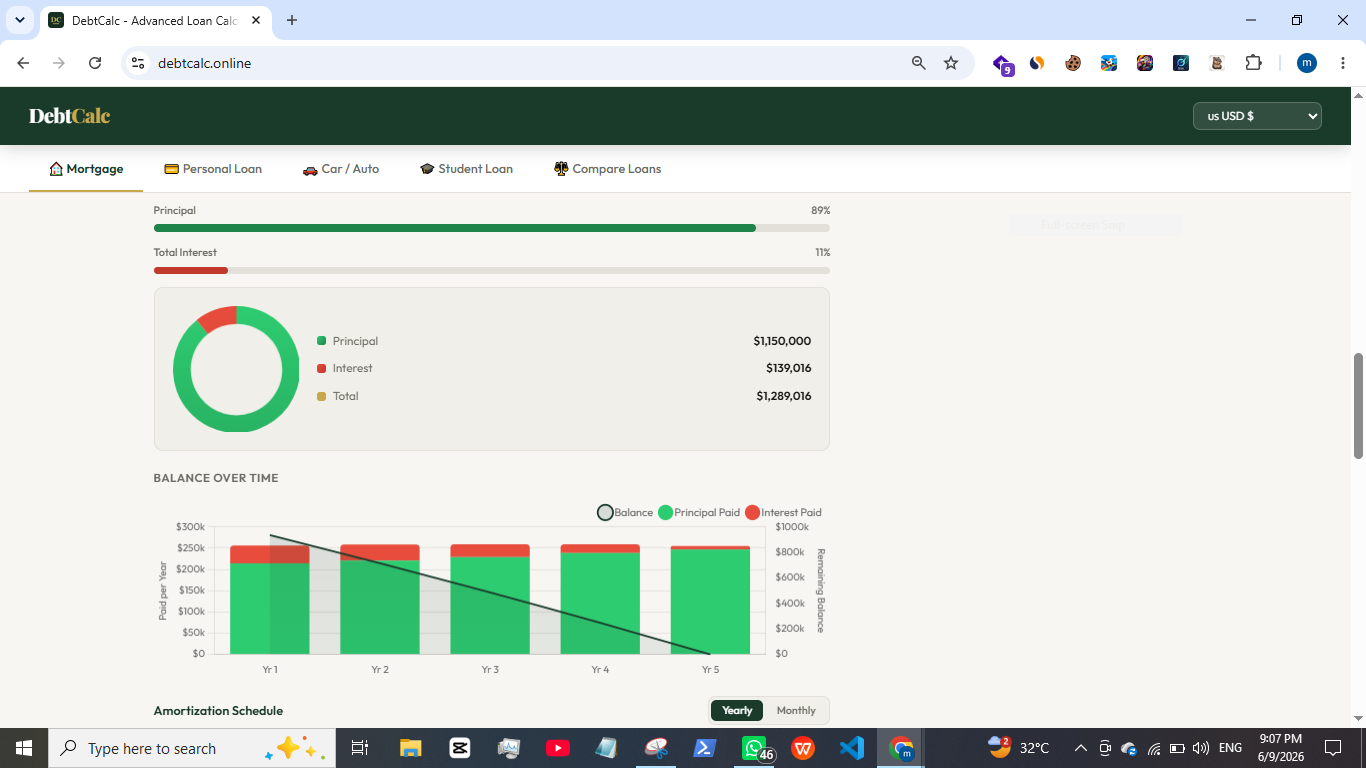
Task: Open the rainbow unicorn extension
Action: (1109, 63)
